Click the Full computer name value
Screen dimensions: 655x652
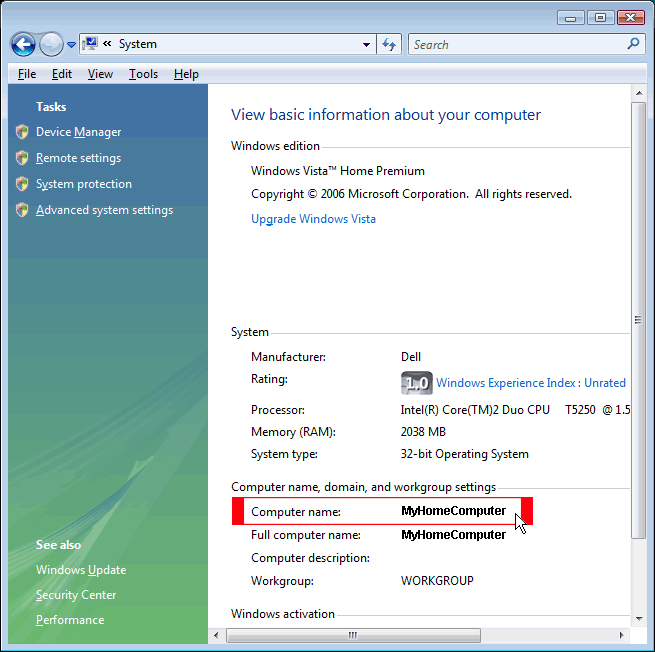click(x=453, y=535)
